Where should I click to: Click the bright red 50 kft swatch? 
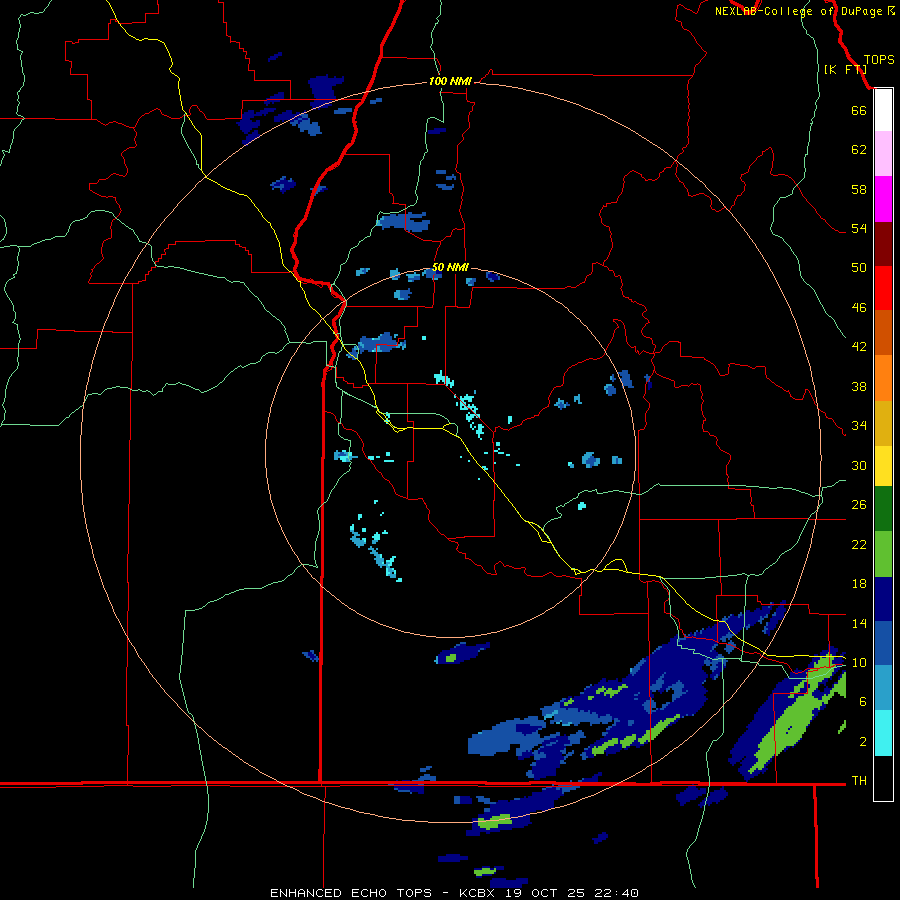click(883, 288)
